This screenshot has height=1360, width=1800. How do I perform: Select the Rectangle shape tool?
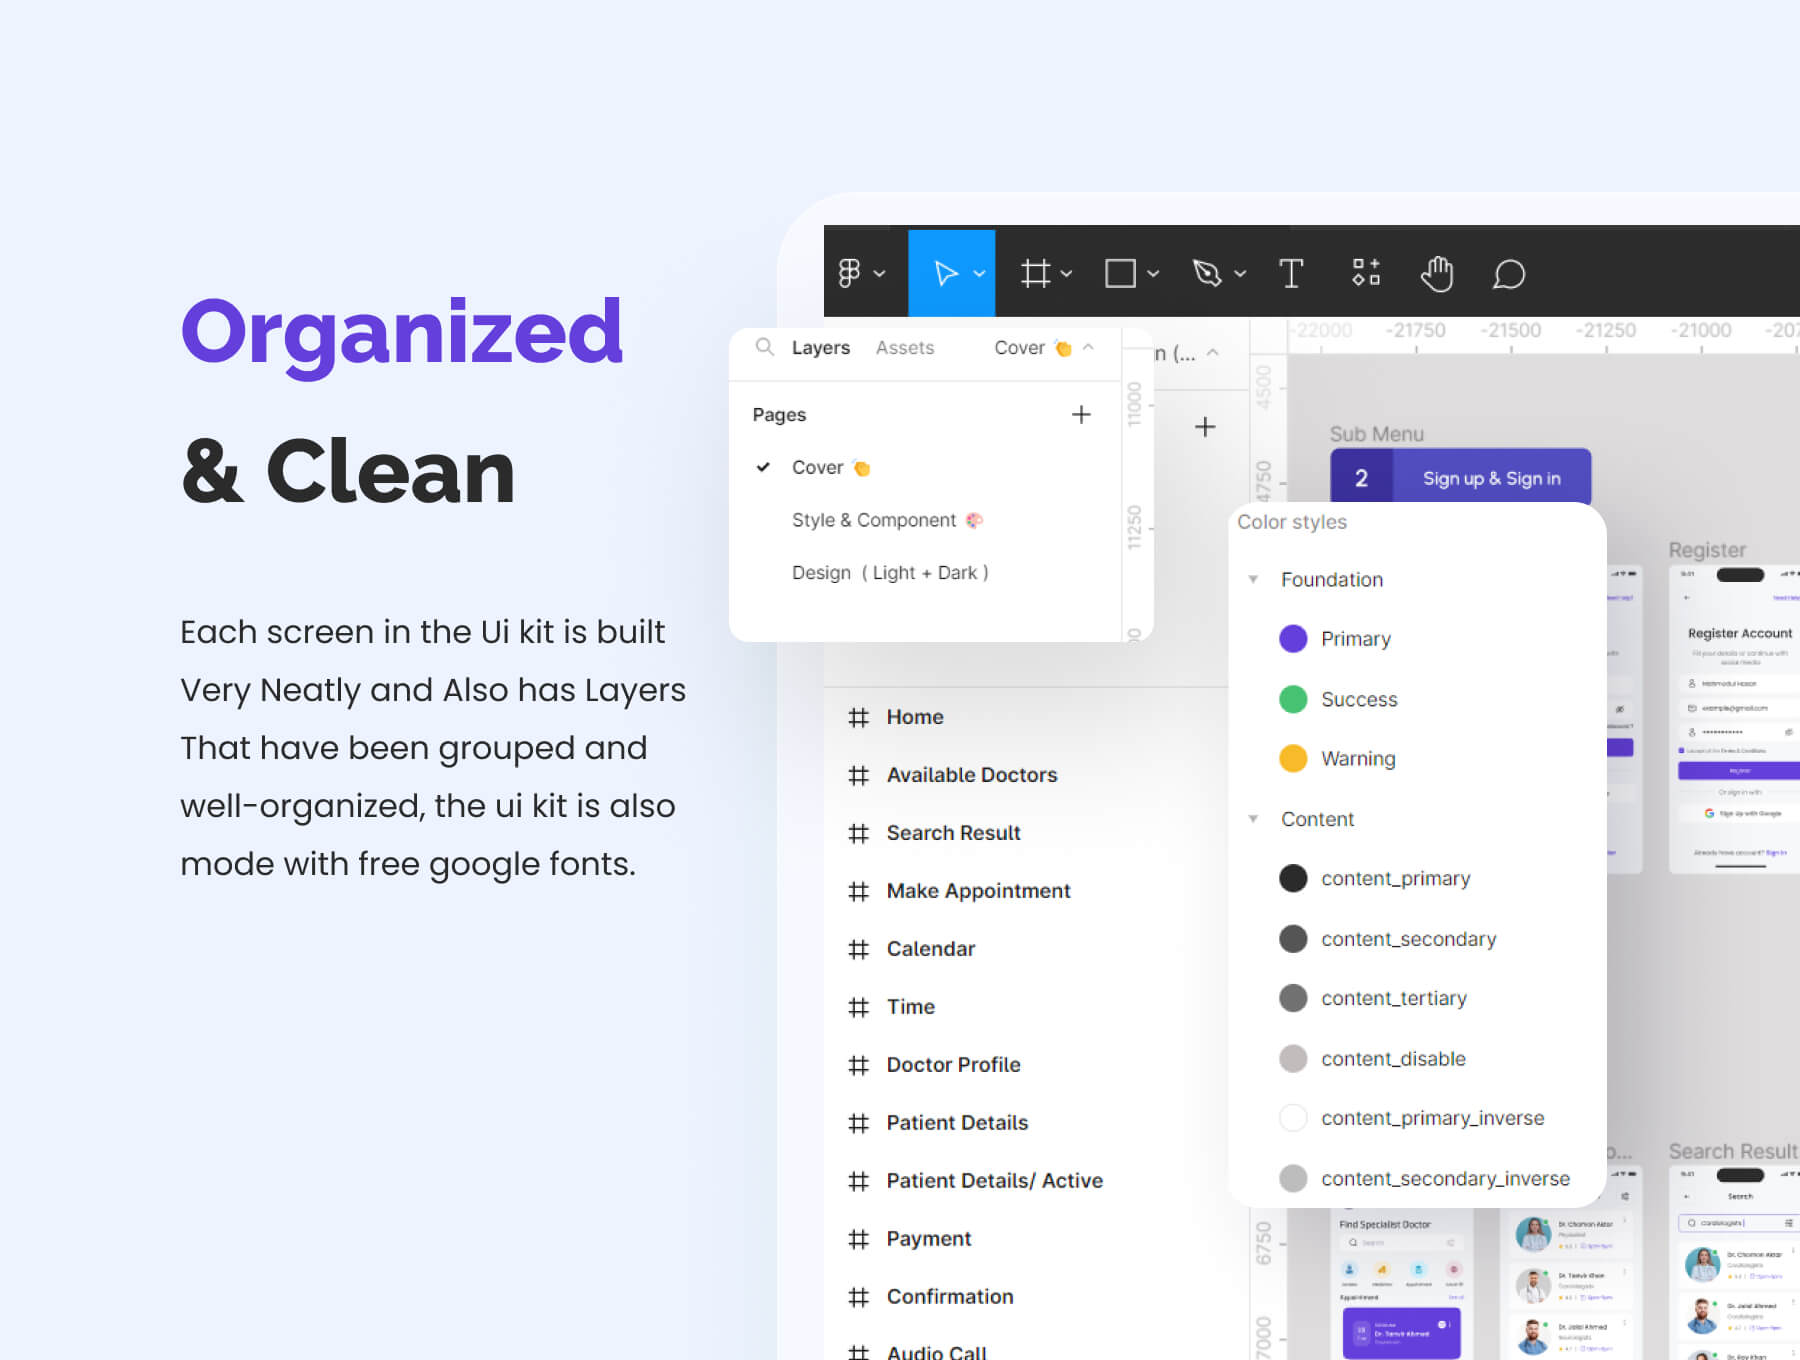click(1120, 273)
